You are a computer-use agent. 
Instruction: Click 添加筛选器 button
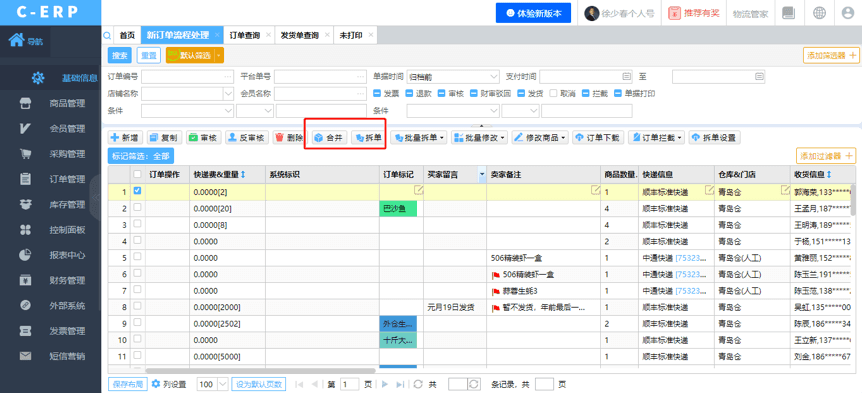831,56
